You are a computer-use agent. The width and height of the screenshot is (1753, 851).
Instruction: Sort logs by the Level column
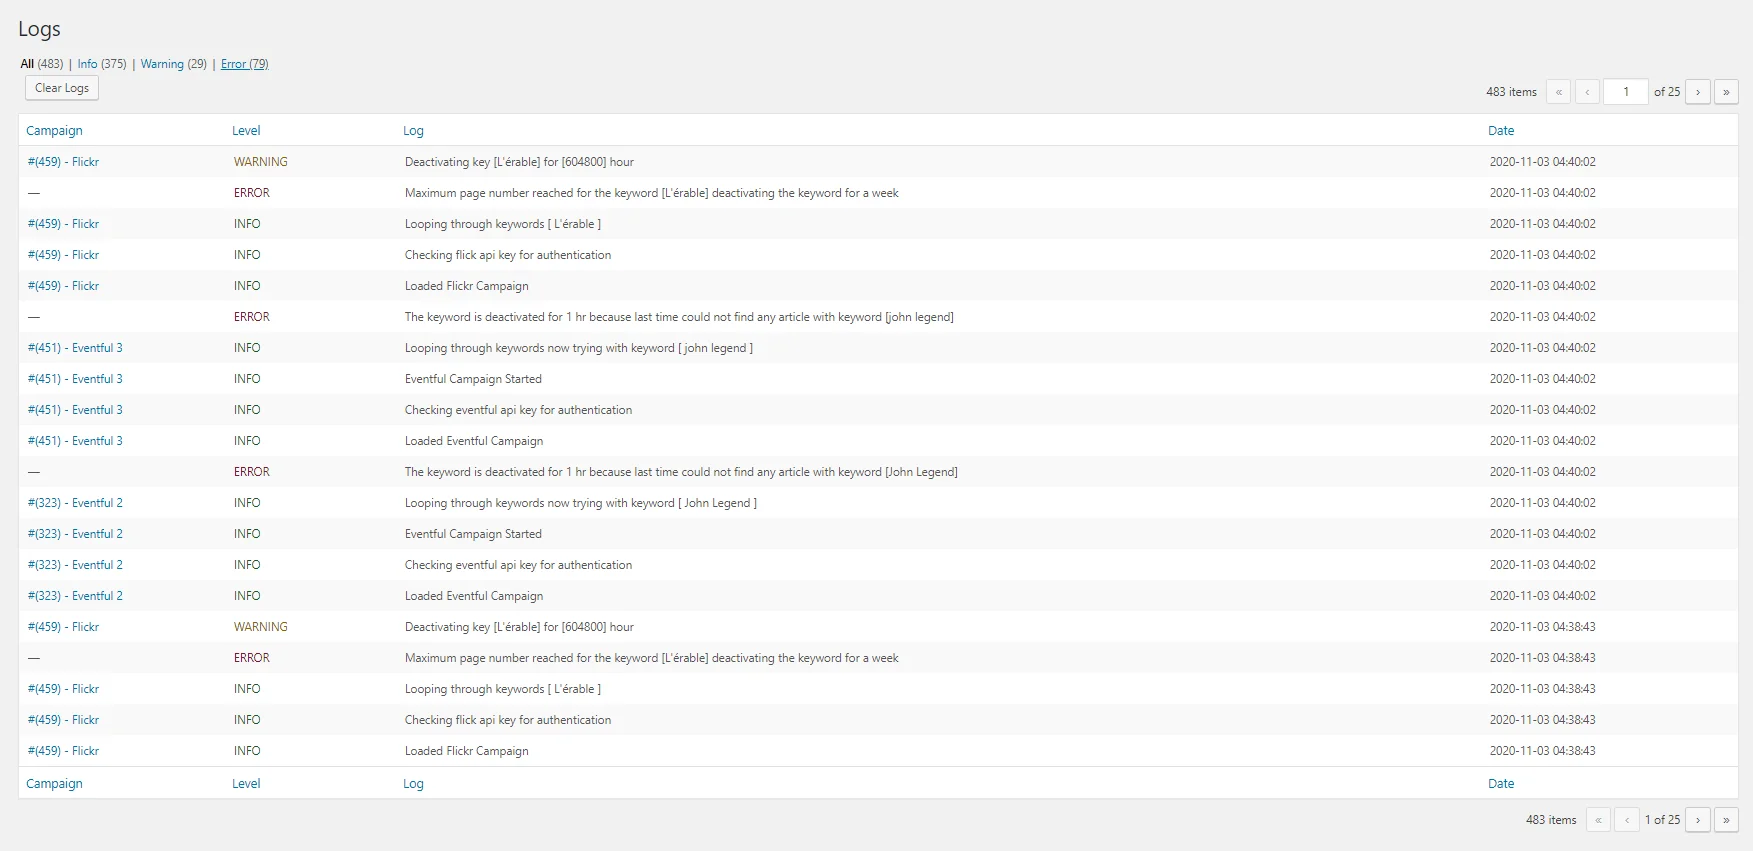[245, 130]
